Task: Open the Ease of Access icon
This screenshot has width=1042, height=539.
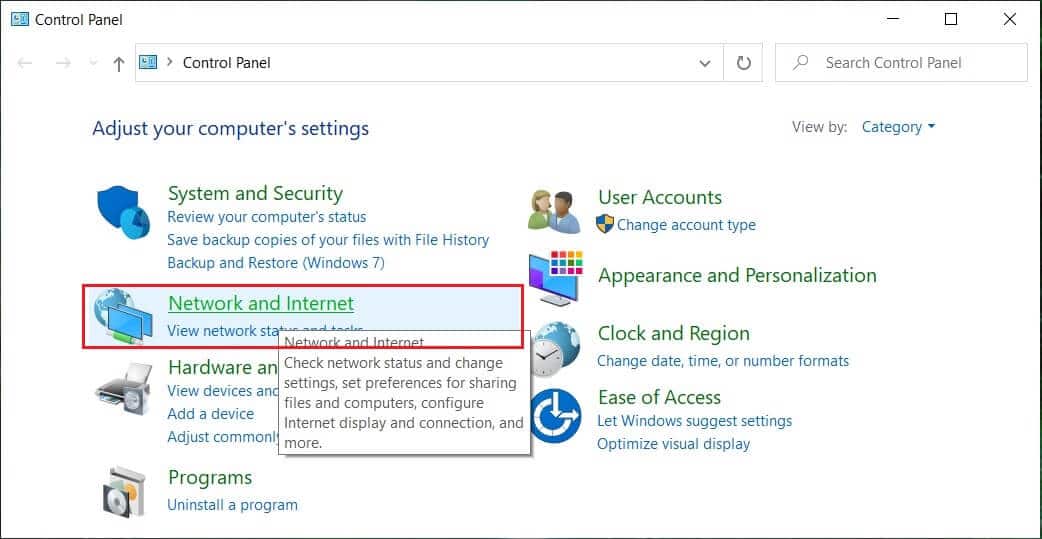Action: 555,415
